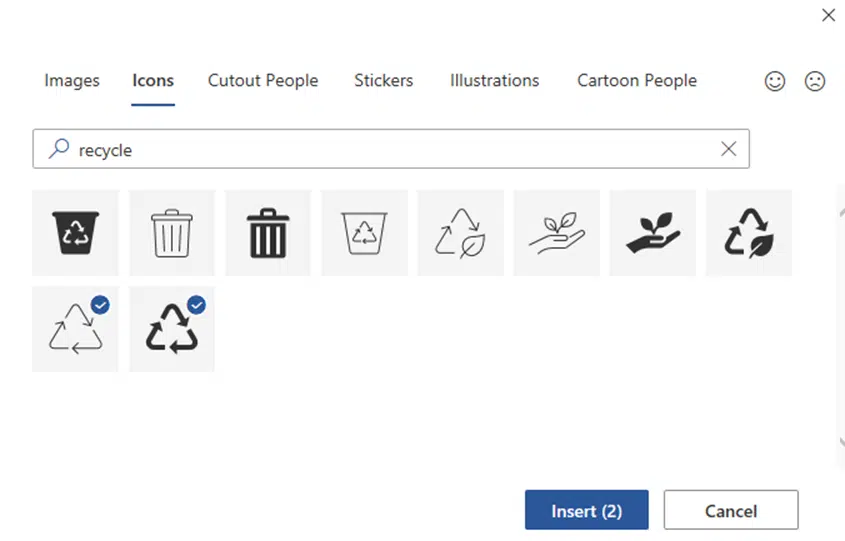The image size is (845, 541).
Task: Click the Cancel button
Action: (731, 510)
